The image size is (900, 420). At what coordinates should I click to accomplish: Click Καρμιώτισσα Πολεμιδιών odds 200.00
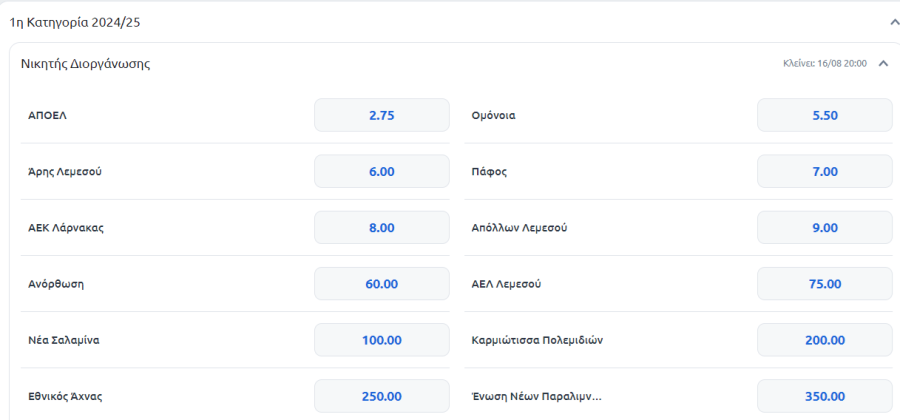click(x=825, y=340)
